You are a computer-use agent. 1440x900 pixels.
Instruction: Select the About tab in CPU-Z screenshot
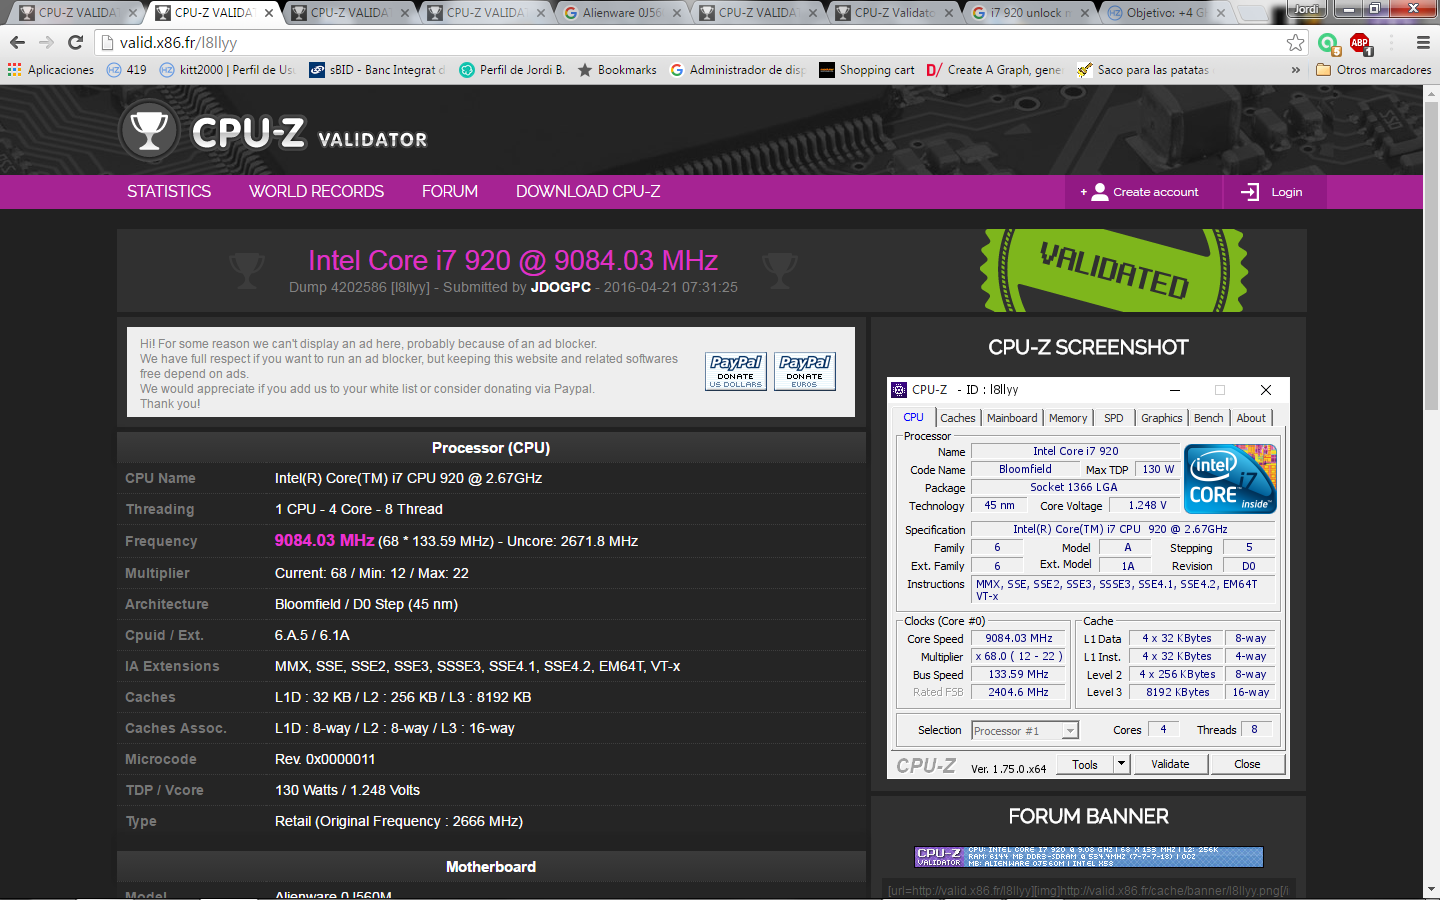(x=1251, y=418)
